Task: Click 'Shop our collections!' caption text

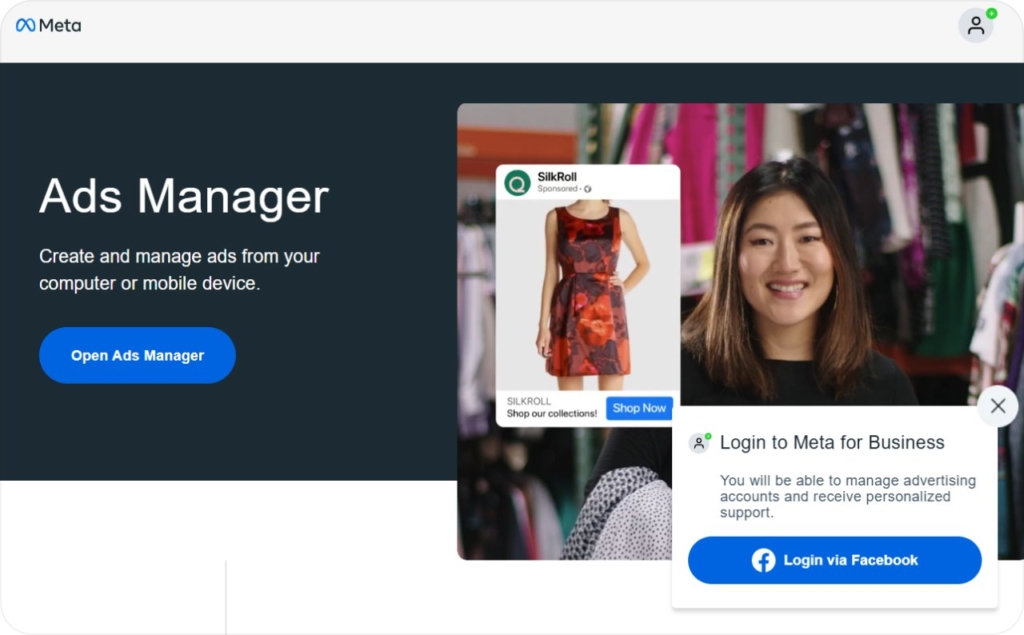Action: click(x=552, y=414)
